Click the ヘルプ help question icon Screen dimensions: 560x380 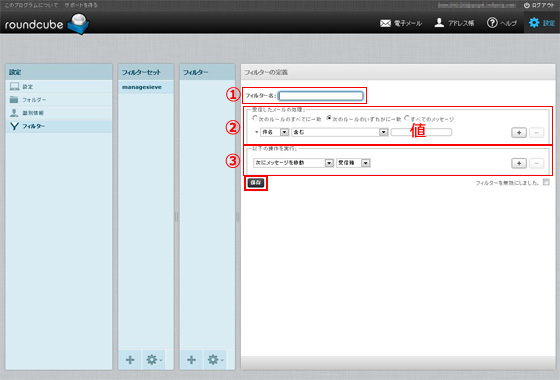pyautogui.click(x=492, y=23)
